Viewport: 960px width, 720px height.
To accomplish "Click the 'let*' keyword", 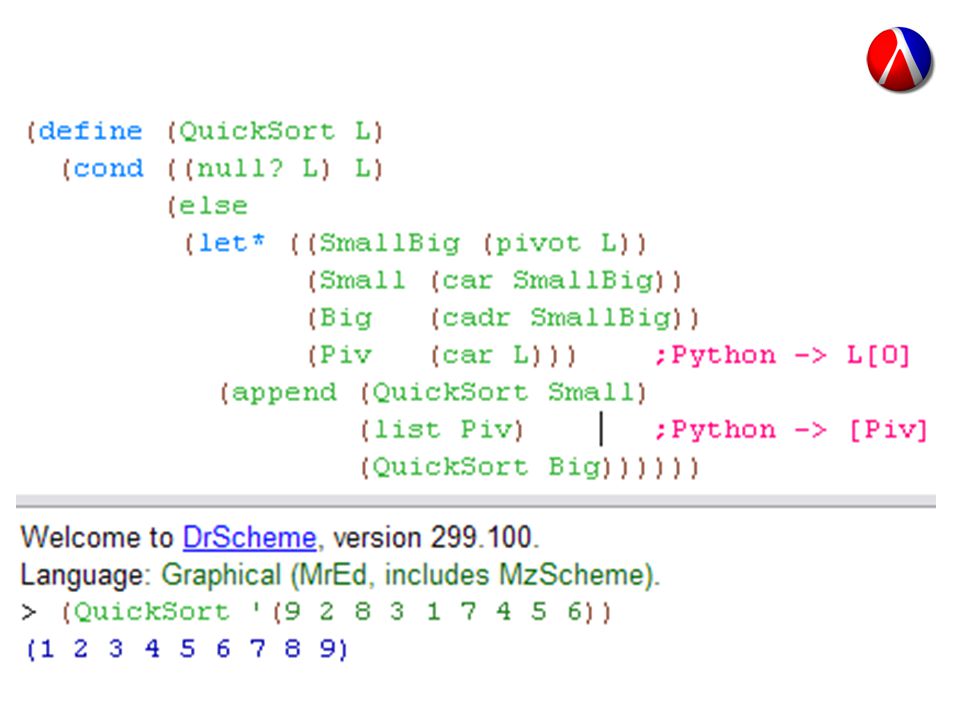I will coord(232,243).
